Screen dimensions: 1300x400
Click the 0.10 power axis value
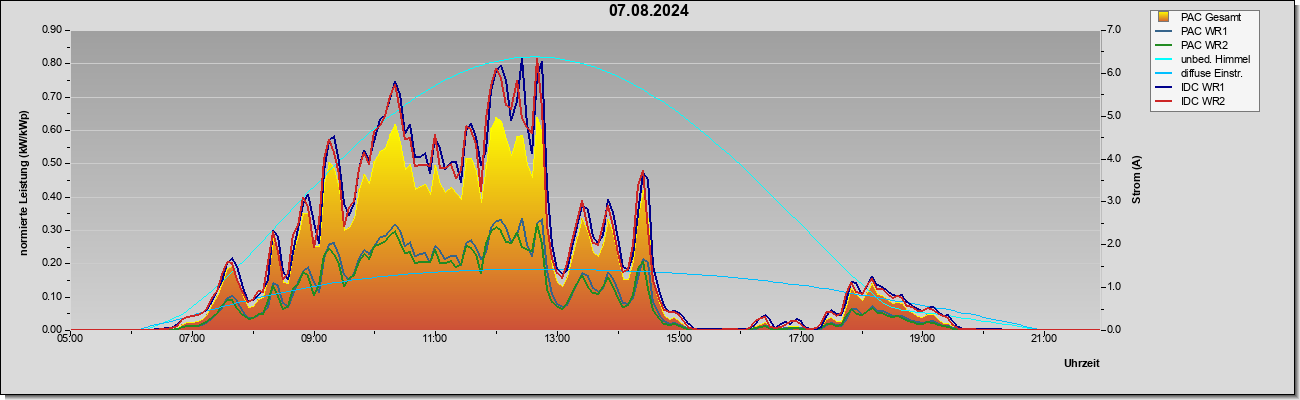click(53, 297)
